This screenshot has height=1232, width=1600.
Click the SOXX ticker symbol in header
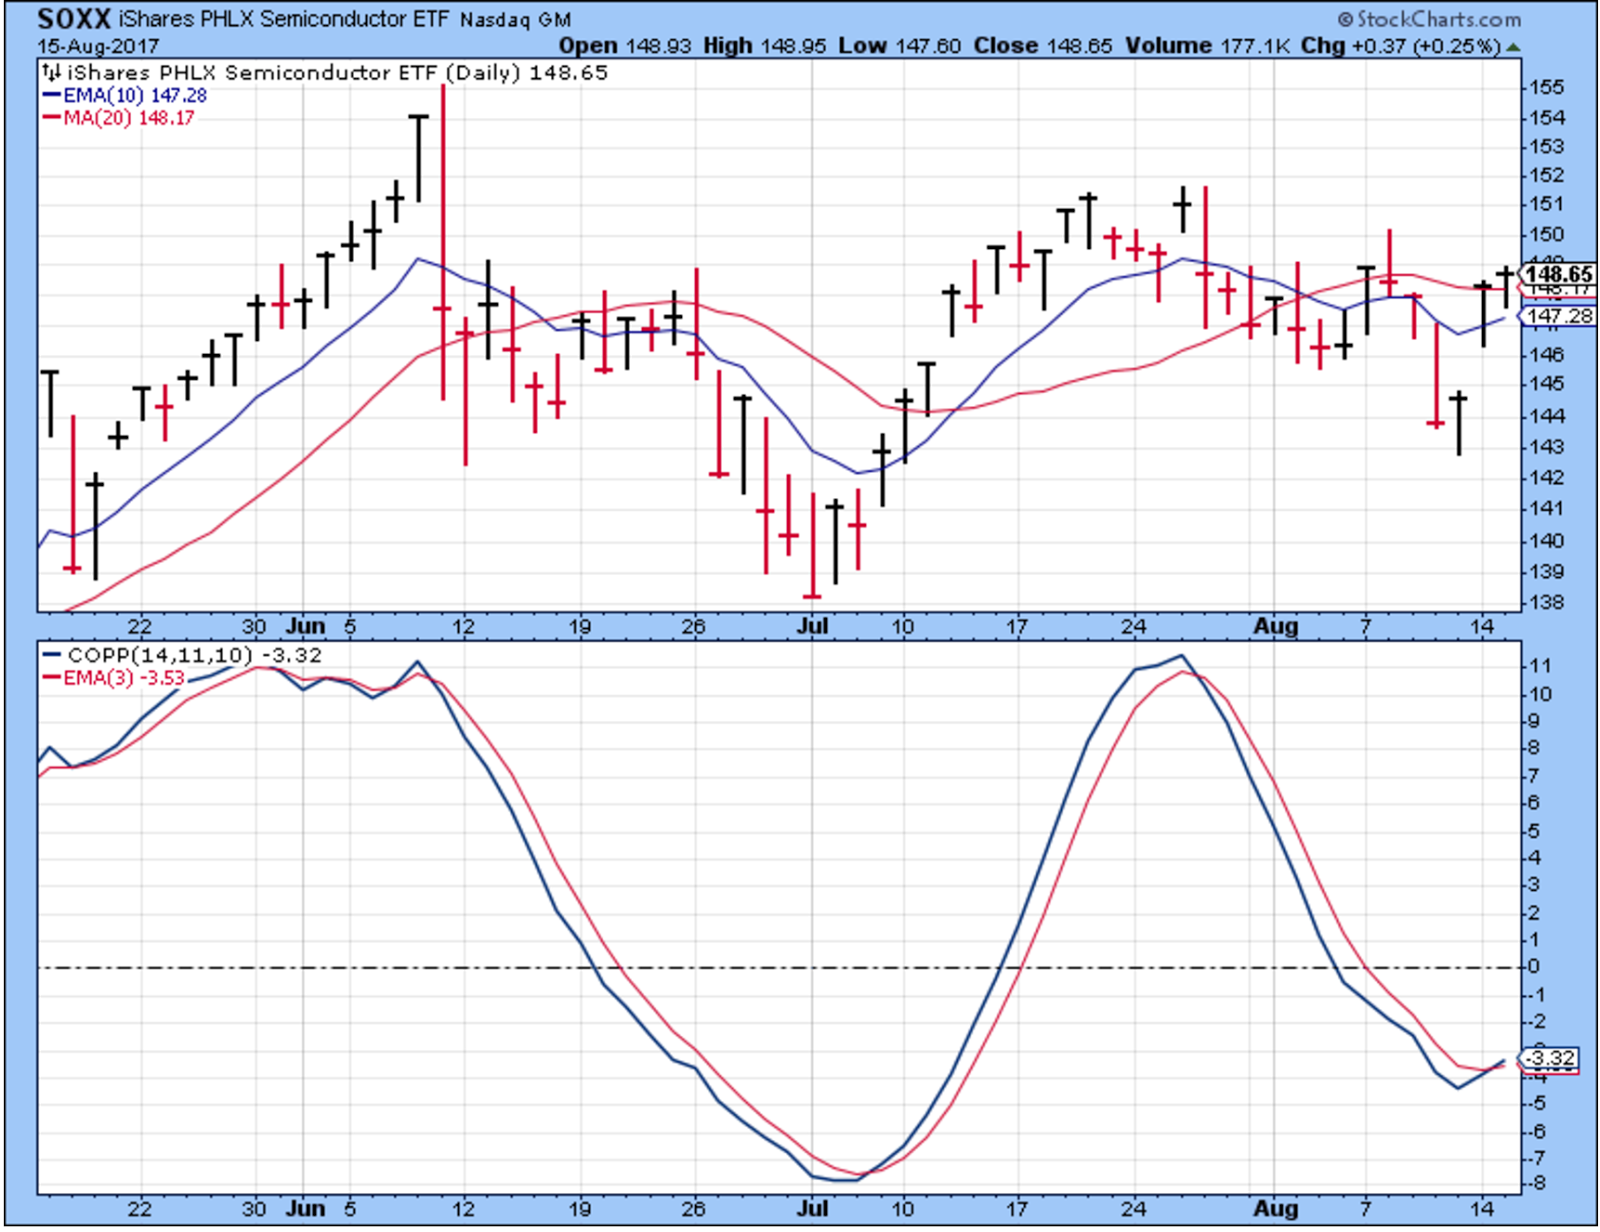(74, 20)
